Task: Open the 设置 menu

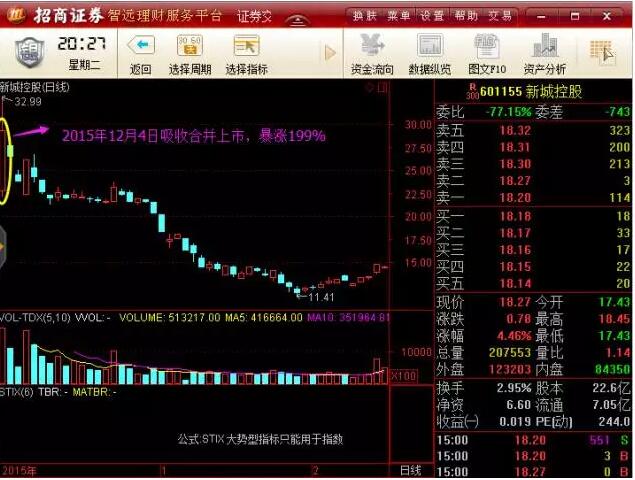Action: [x=432, y=16]
